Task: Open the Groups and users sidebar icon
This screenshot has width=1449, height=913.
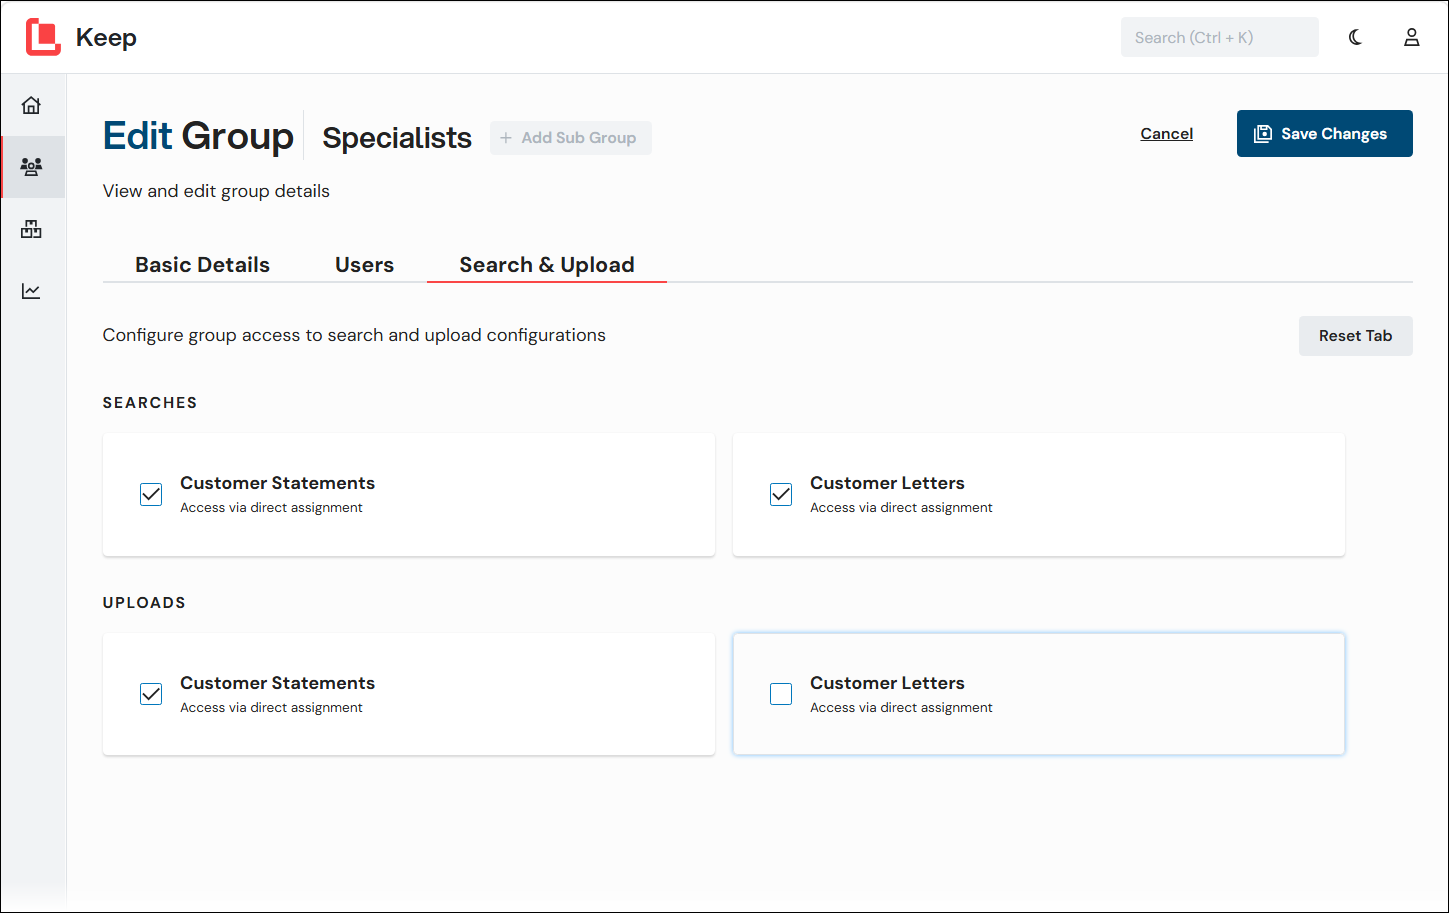Action: click(x=32, y=167)
